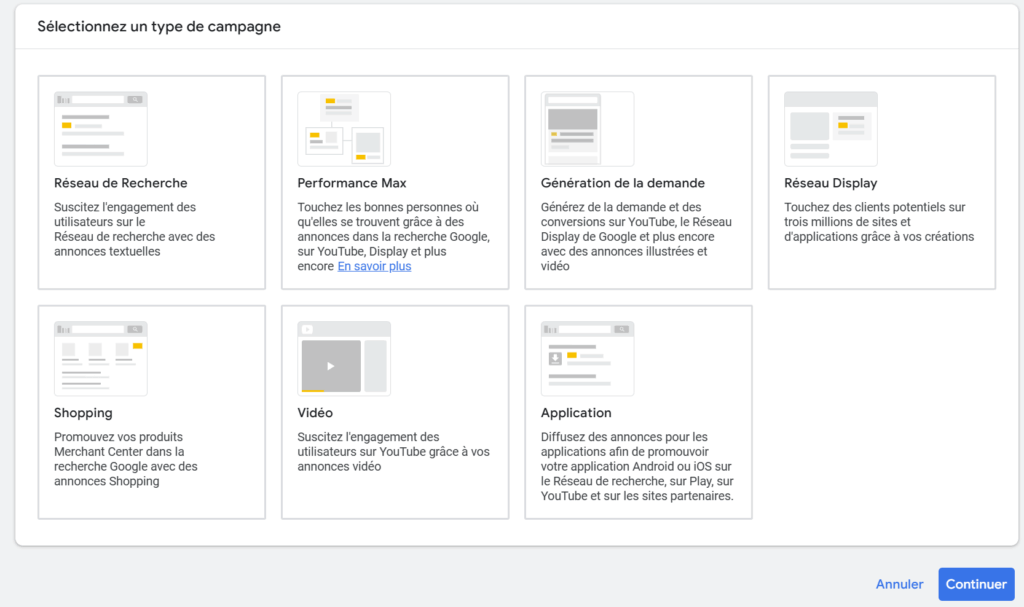This screenshot has width=1024, height=607.
Task: Click the Génération de la demande title
Action: [x=622, y=183]
